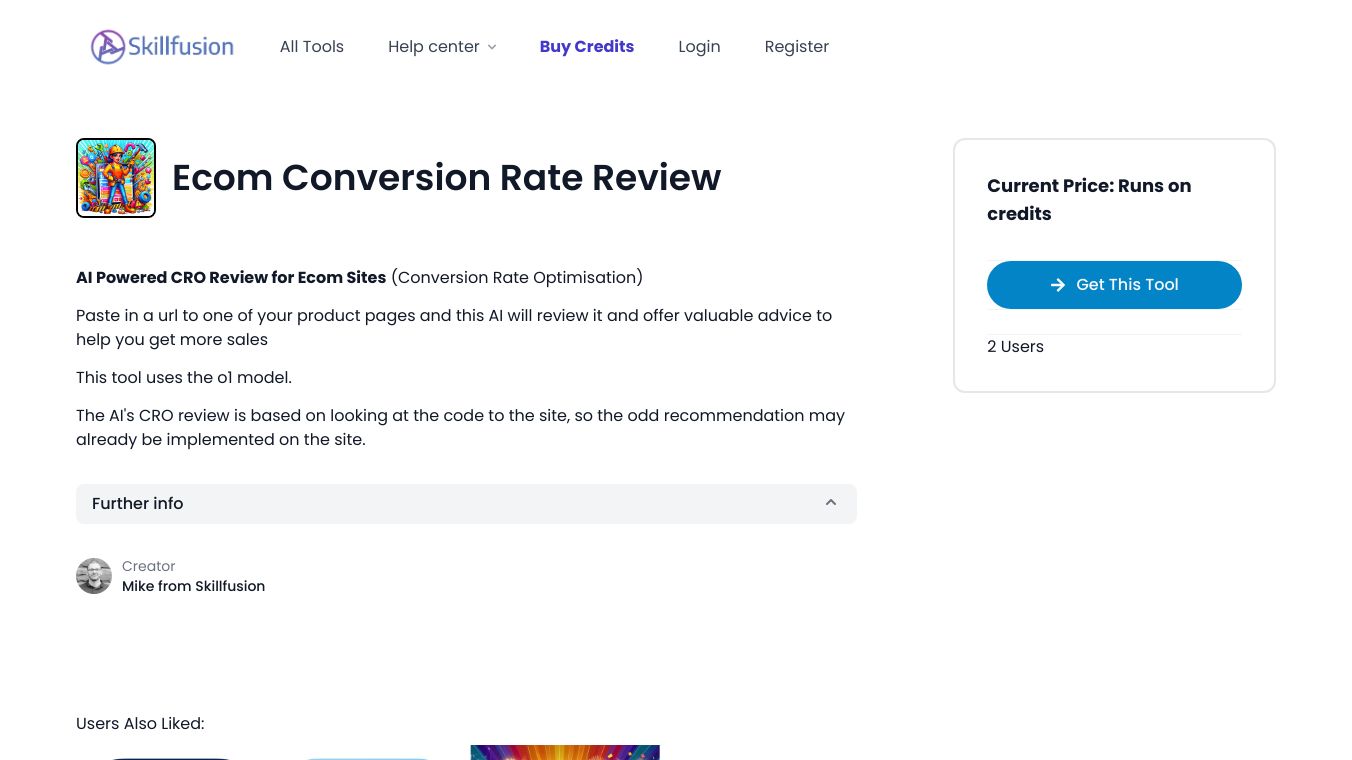This screenshot has height=760, width=1352.
Task: Open the Help center menu
Action: [434, 47]
